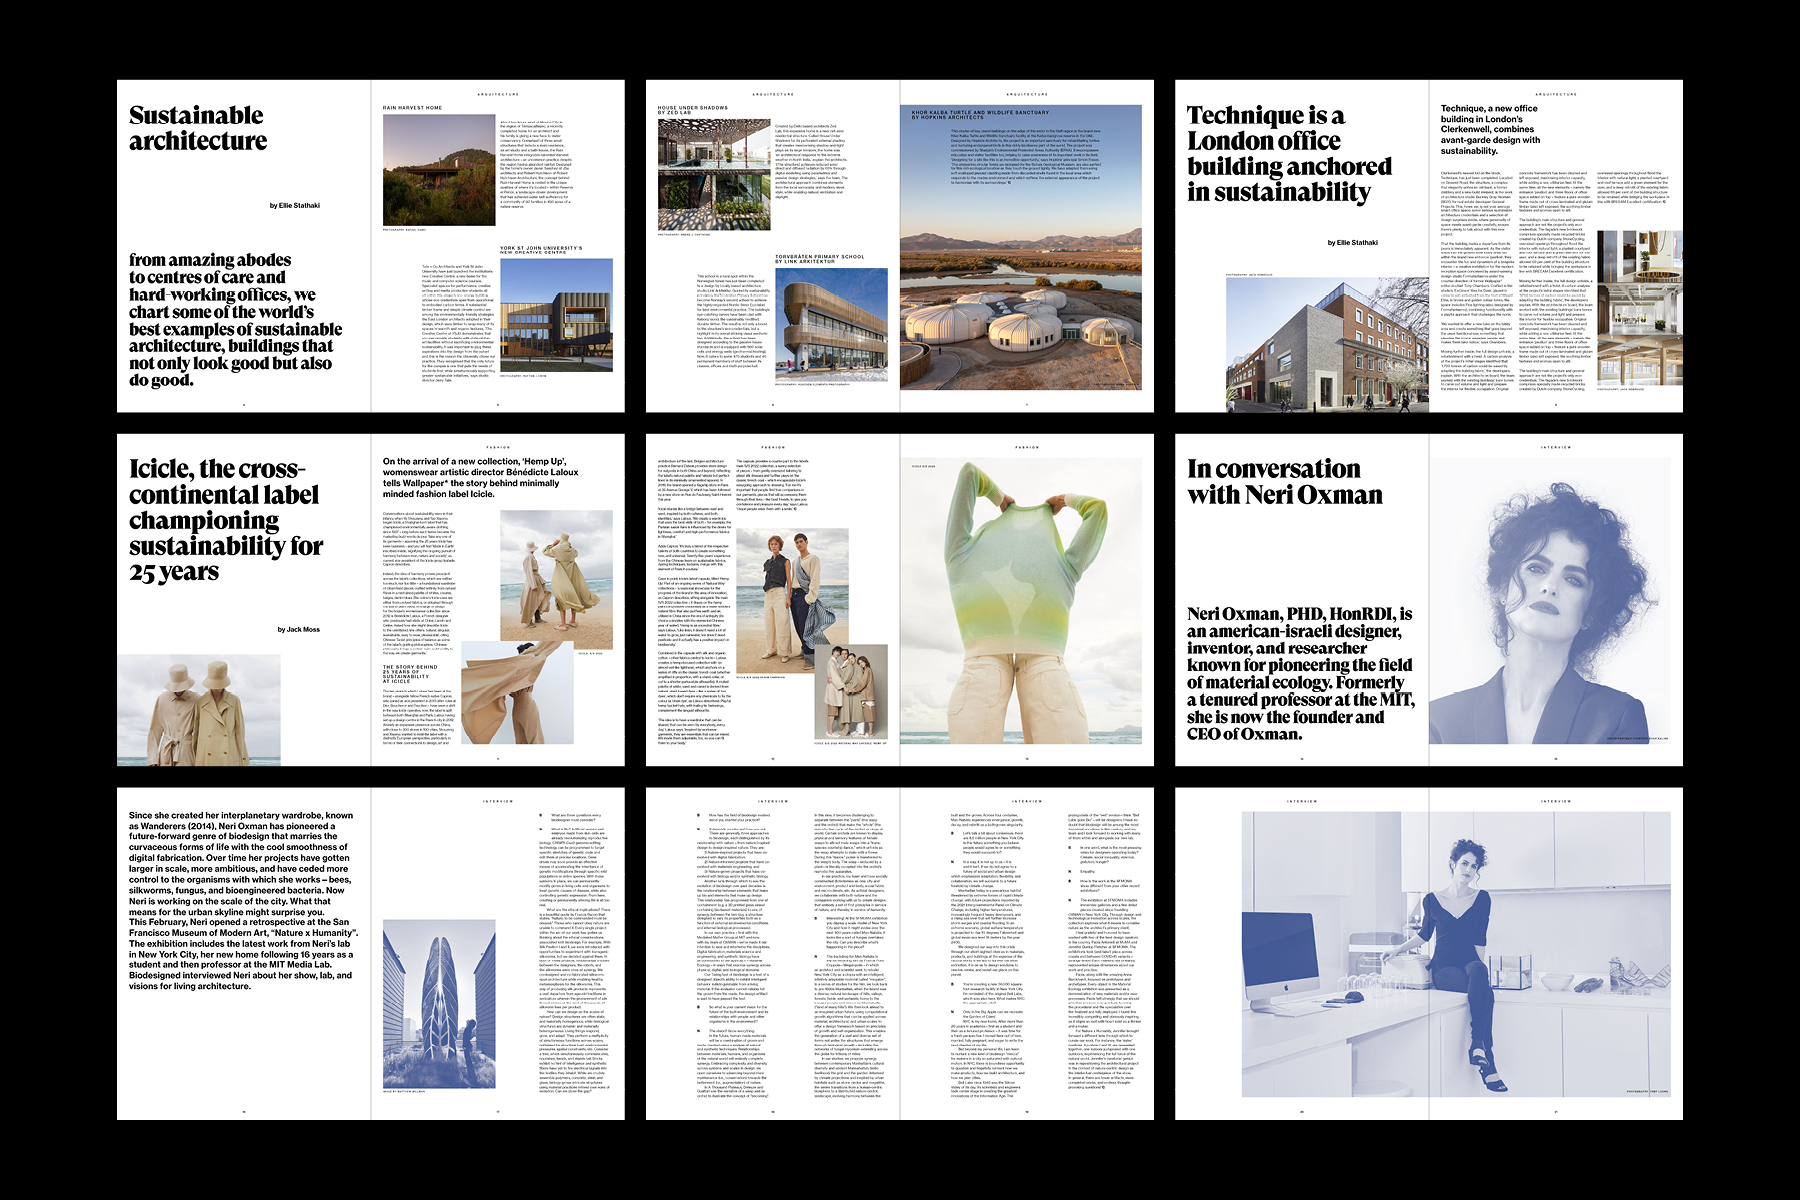Open the House Under Shadows photo
This screenshot has height=1200, width=1800.
click(714, 173)
